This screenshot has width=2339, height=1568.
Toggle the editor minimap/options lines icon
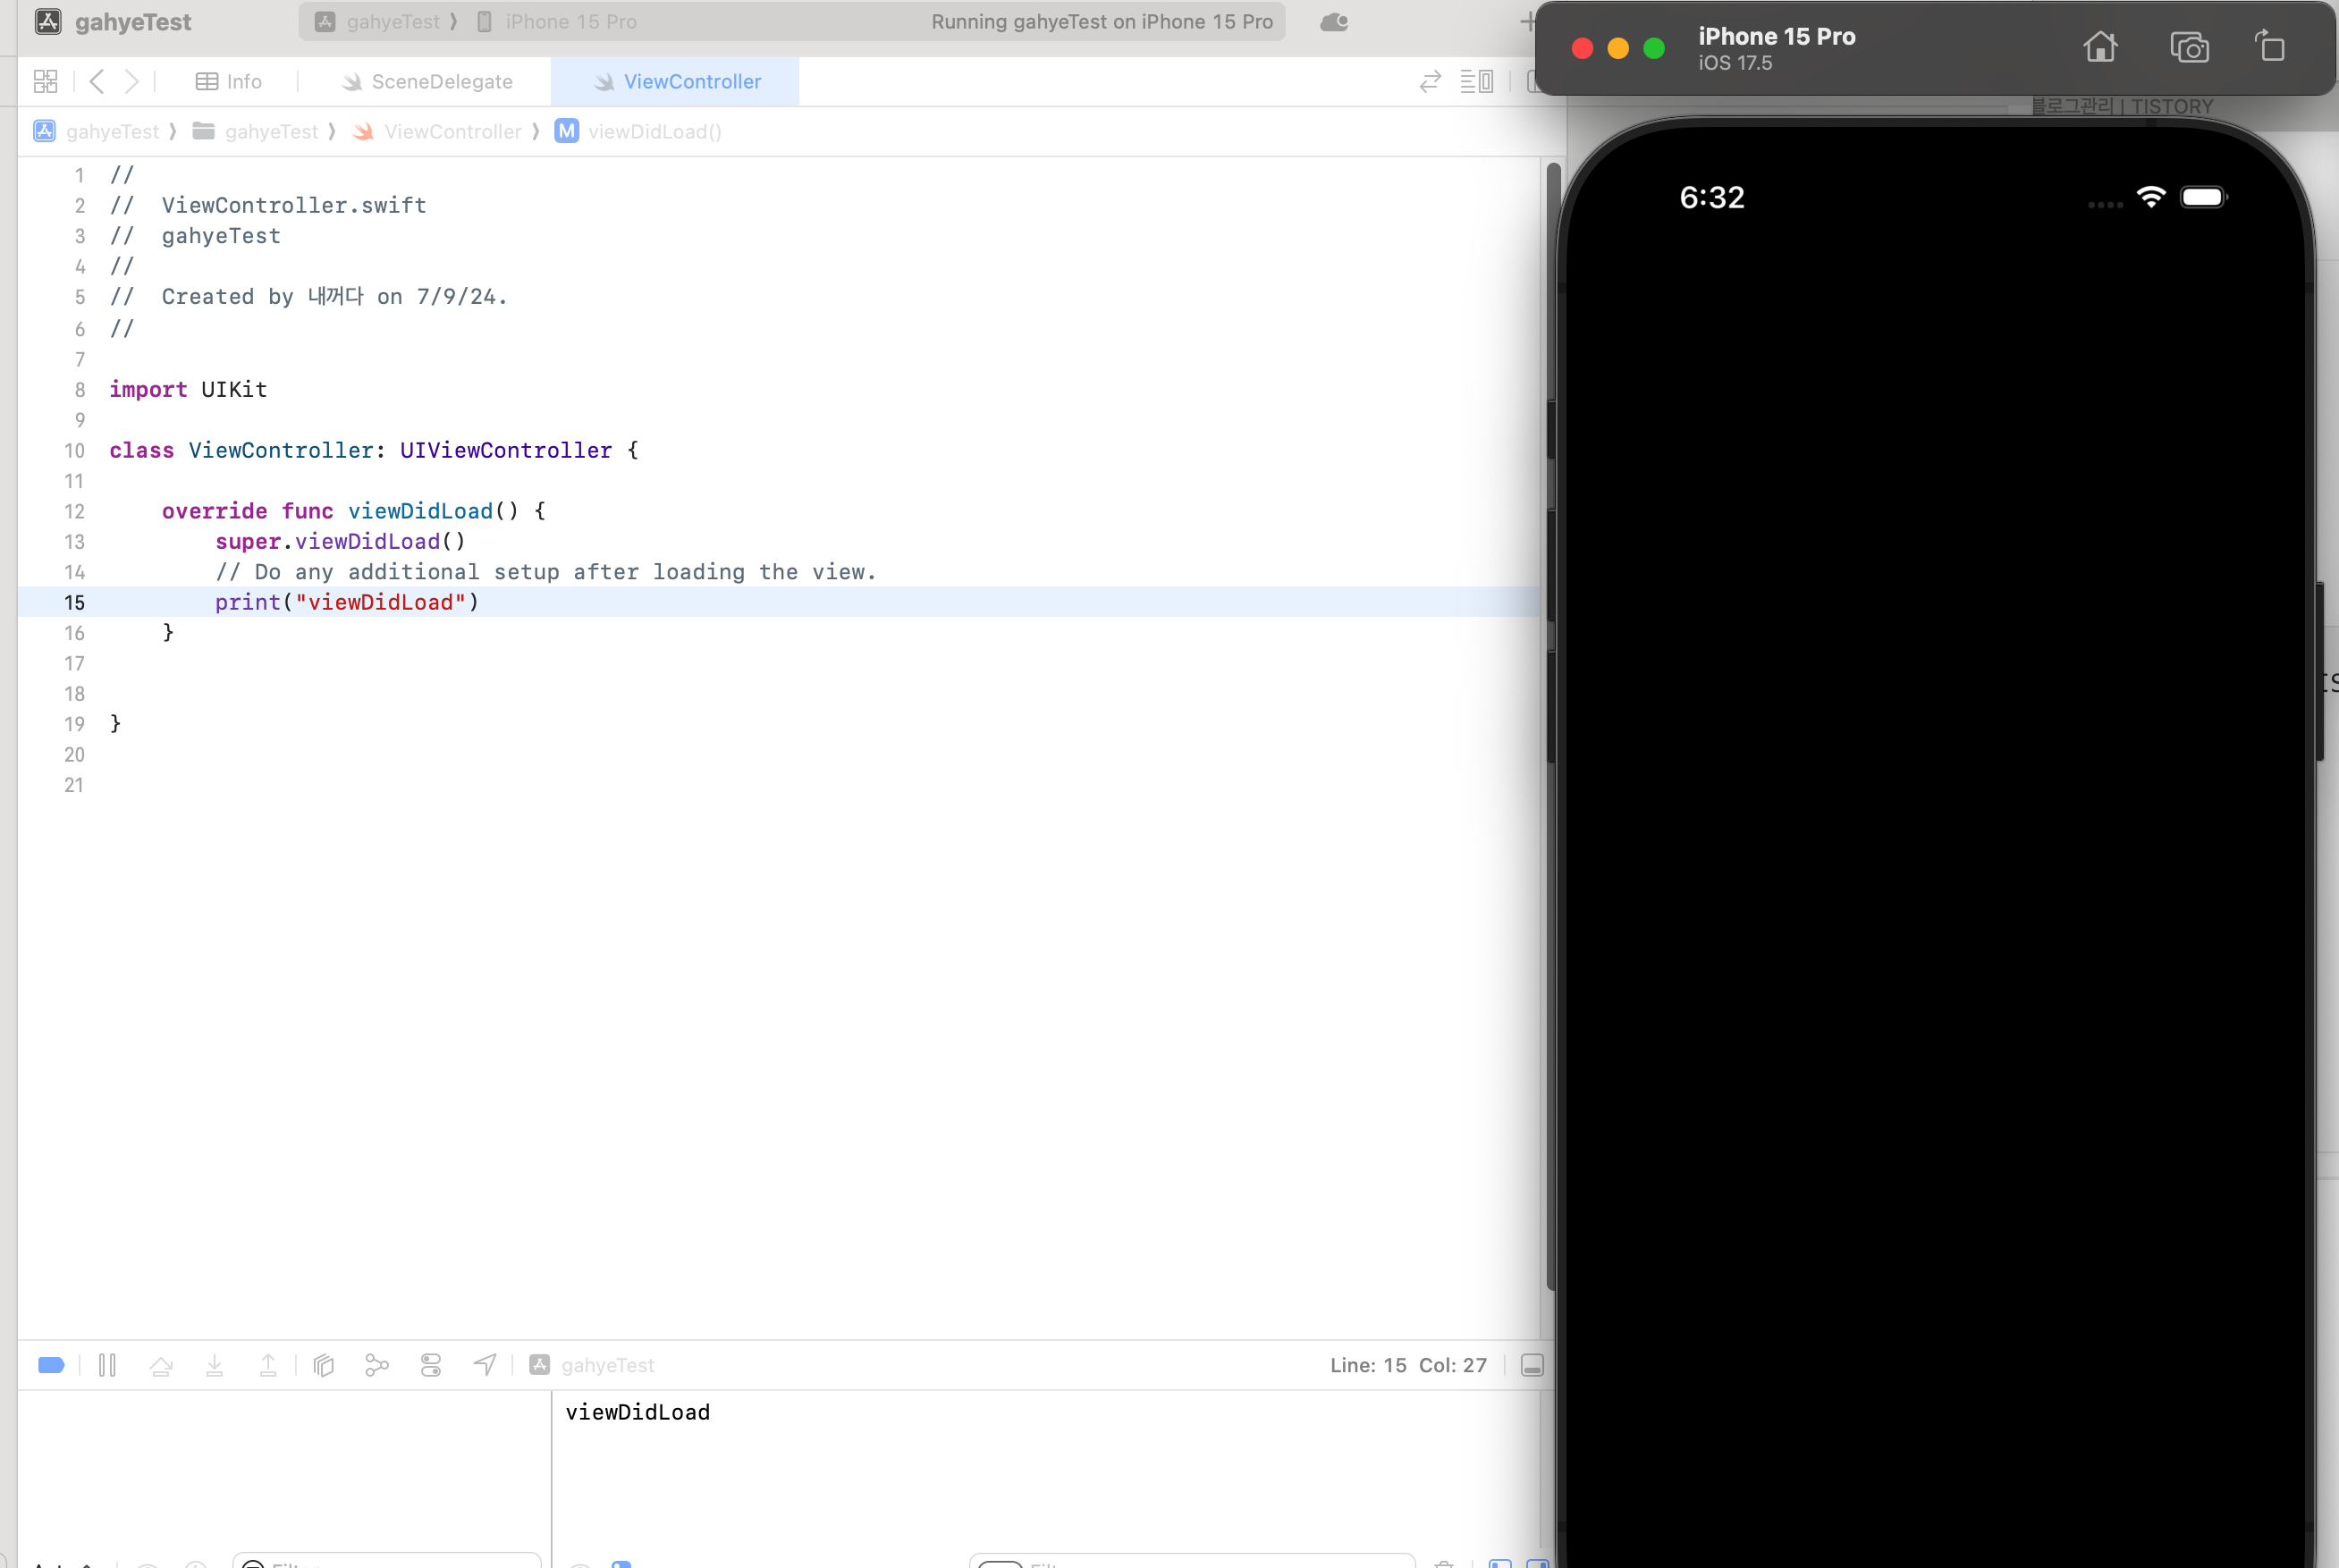tap(1476, 81)
